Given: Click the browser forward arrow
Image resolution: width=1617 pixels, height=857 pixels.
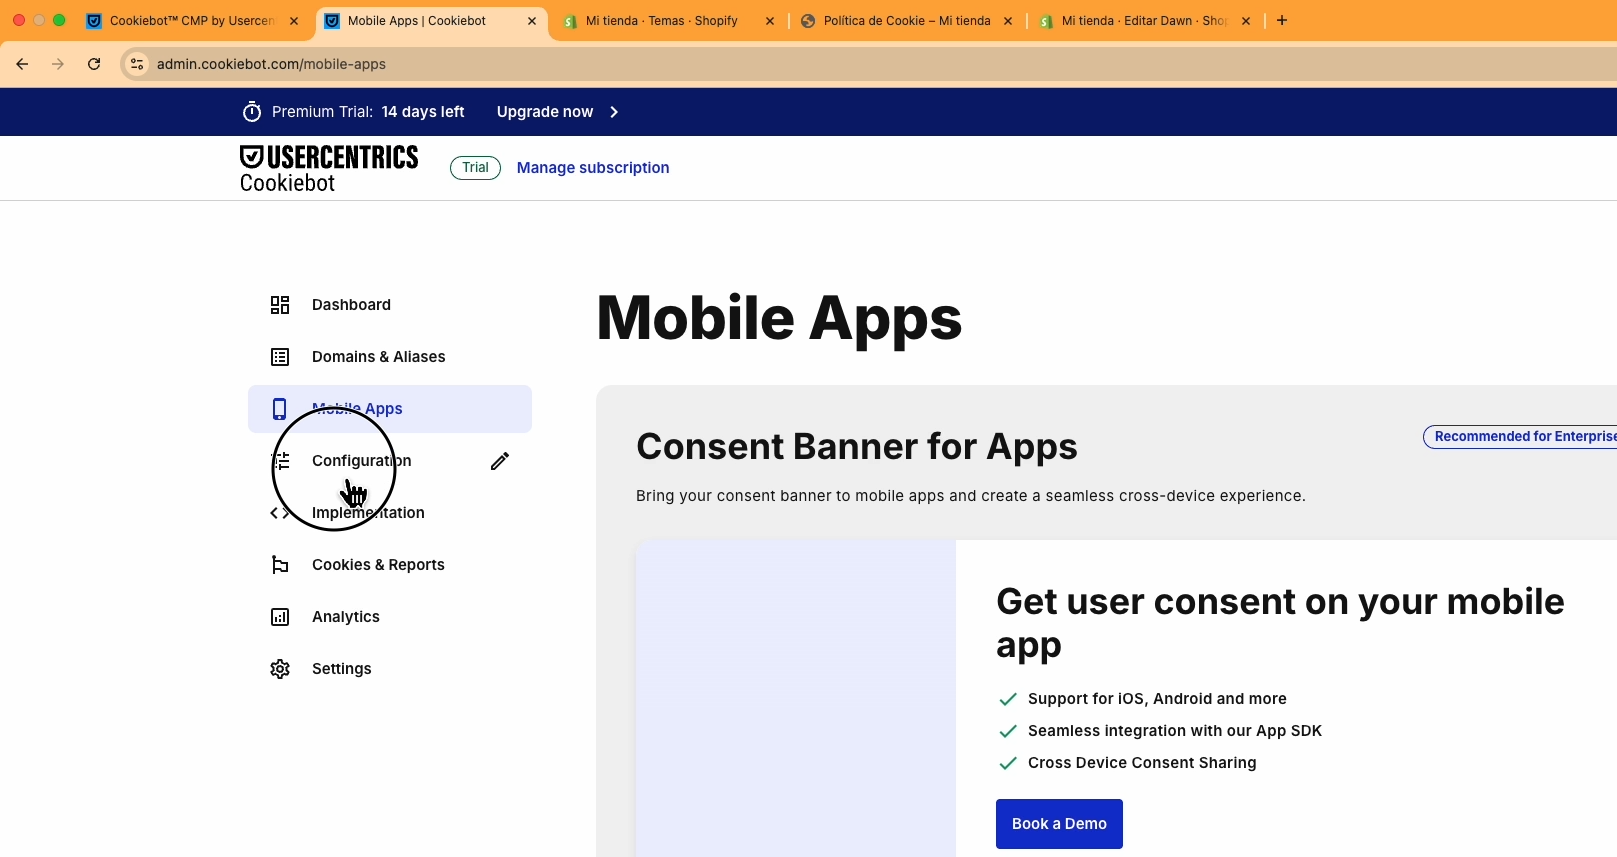Looking at the screenshot, I should (58, 64).
